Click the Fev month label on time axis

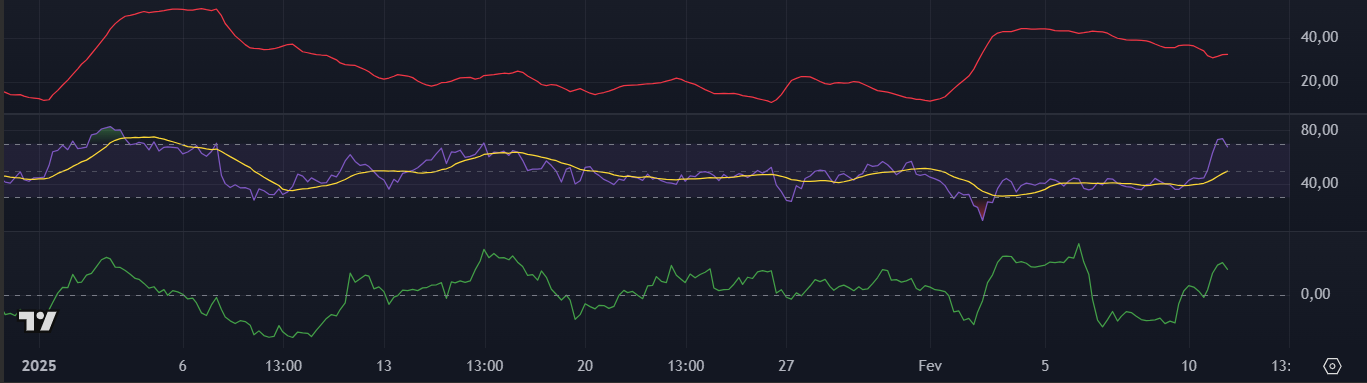(x=931, y=365)
